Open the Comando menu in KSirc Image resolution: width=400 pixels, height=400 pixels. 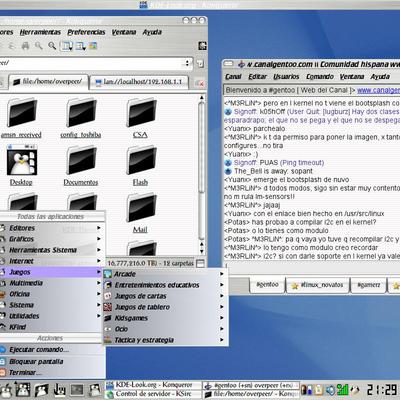point(320,77)
